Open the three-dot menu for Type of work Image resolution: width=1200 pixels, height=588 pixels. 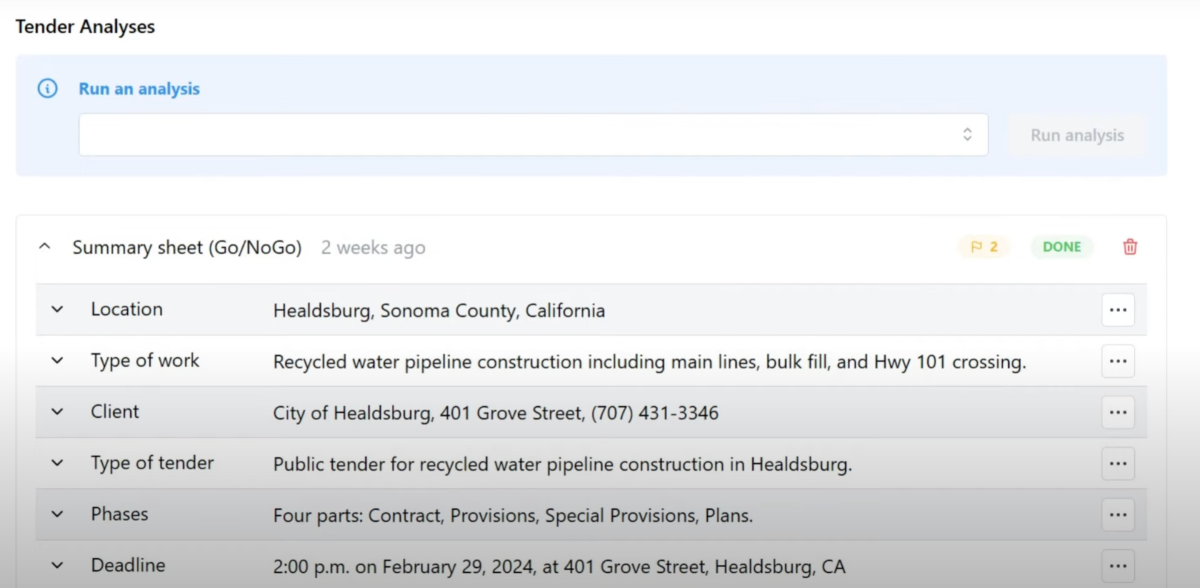click(1118, 361)
